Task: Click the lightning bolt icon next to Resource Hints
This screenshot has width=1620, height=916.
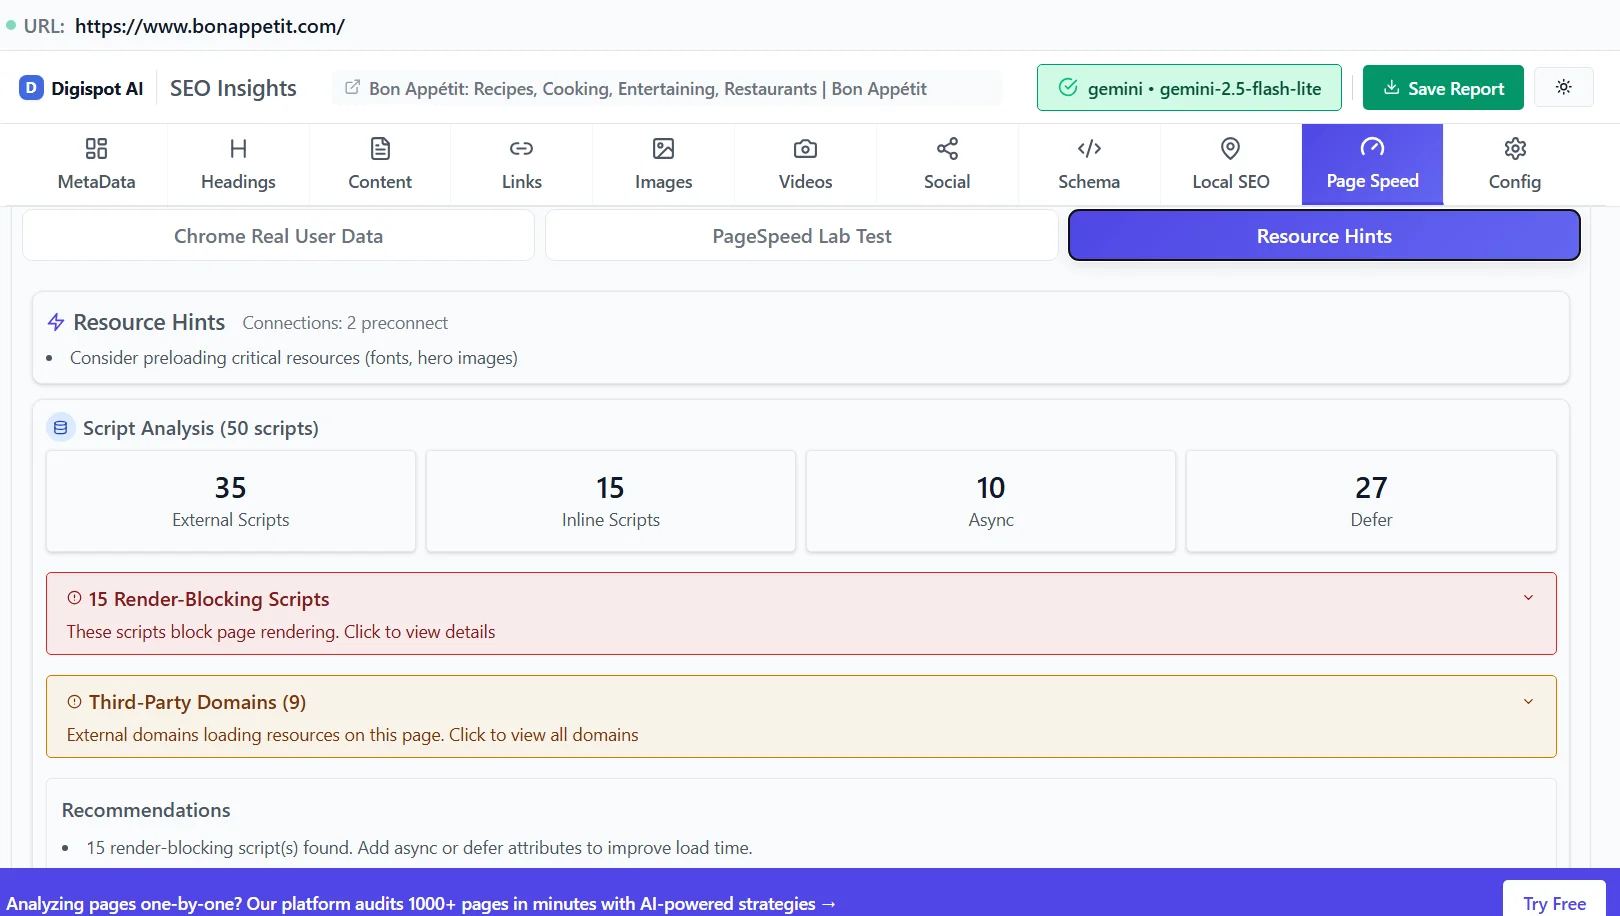Action: click(56, 322)
